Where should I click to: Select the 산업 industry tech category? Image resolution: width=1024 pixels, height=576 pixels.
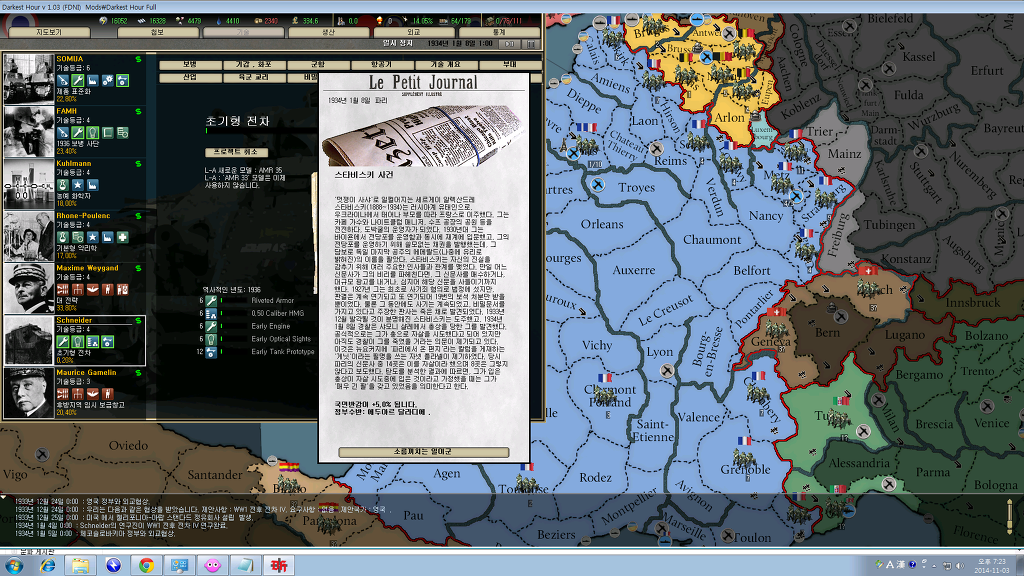[x=189, y=77]
